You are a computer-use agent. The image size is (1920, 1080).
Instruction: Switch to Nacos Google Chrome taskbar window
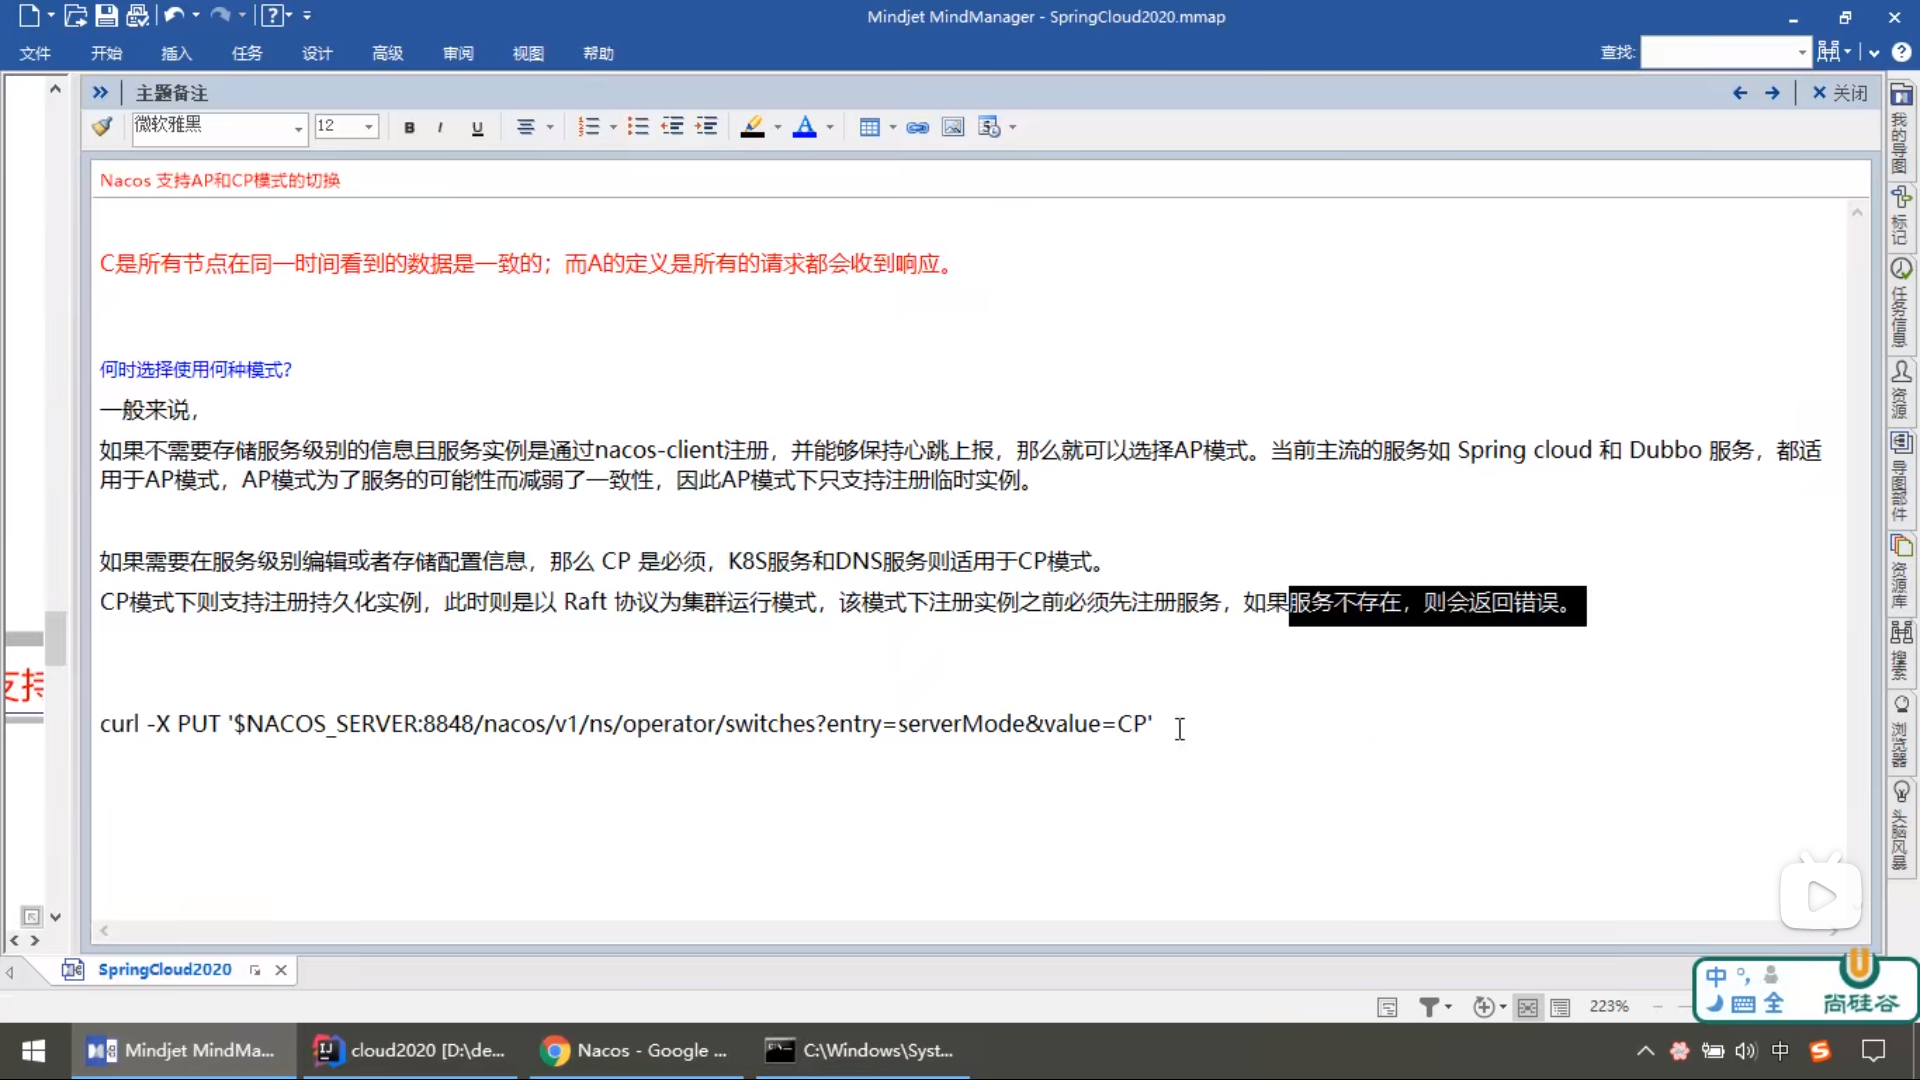click(634, 1050)
